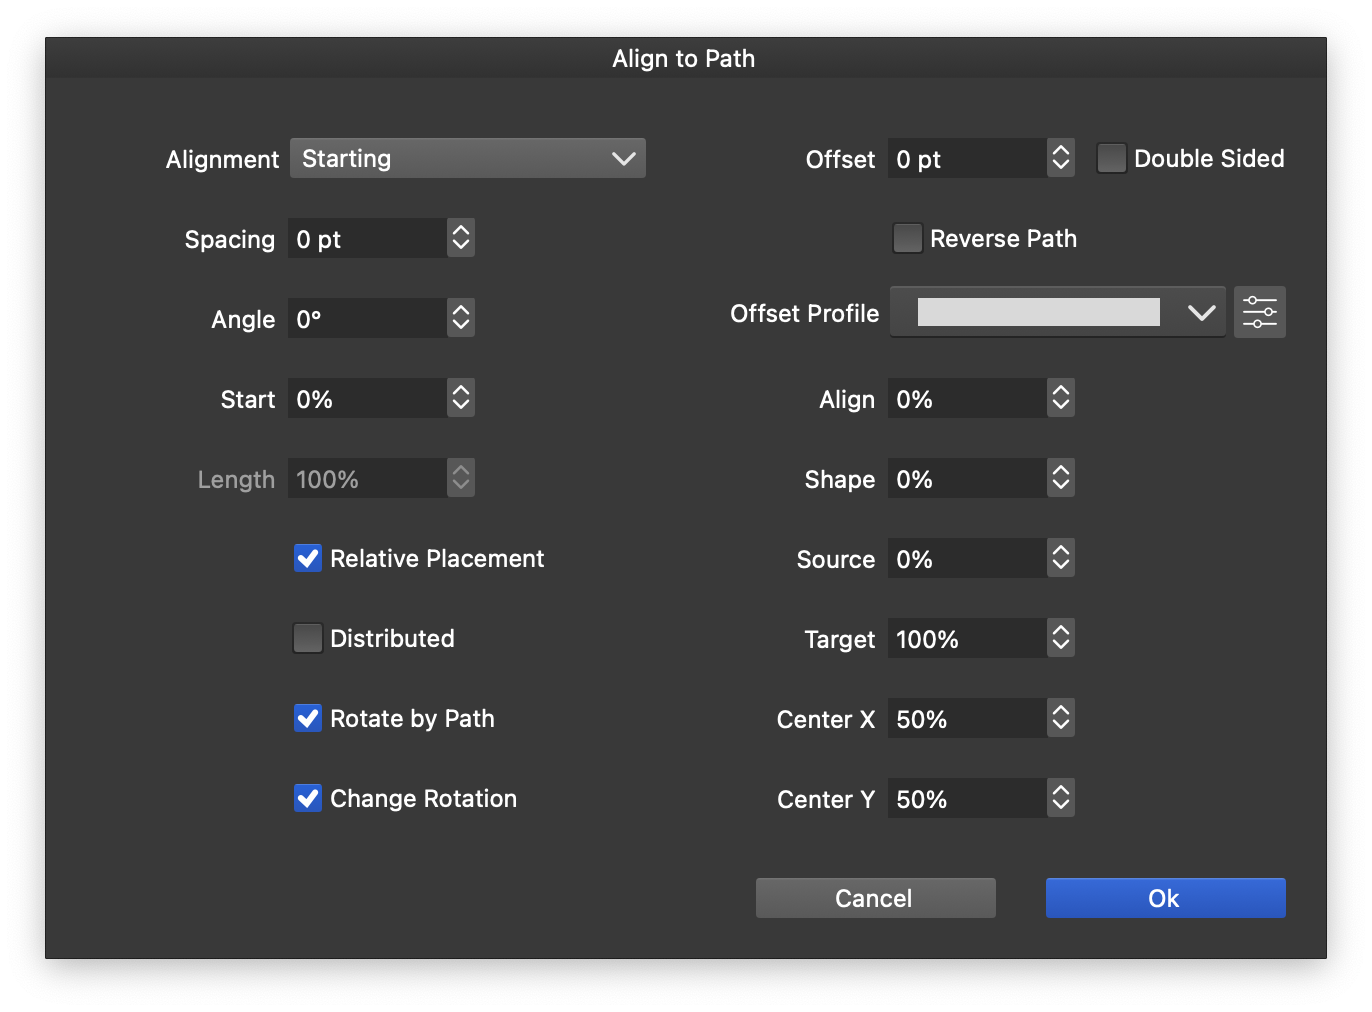Viewport: 1372px width, 1012px height.
Task: Open the Alignment dropdown showing Starting
Action: point(467,158)
